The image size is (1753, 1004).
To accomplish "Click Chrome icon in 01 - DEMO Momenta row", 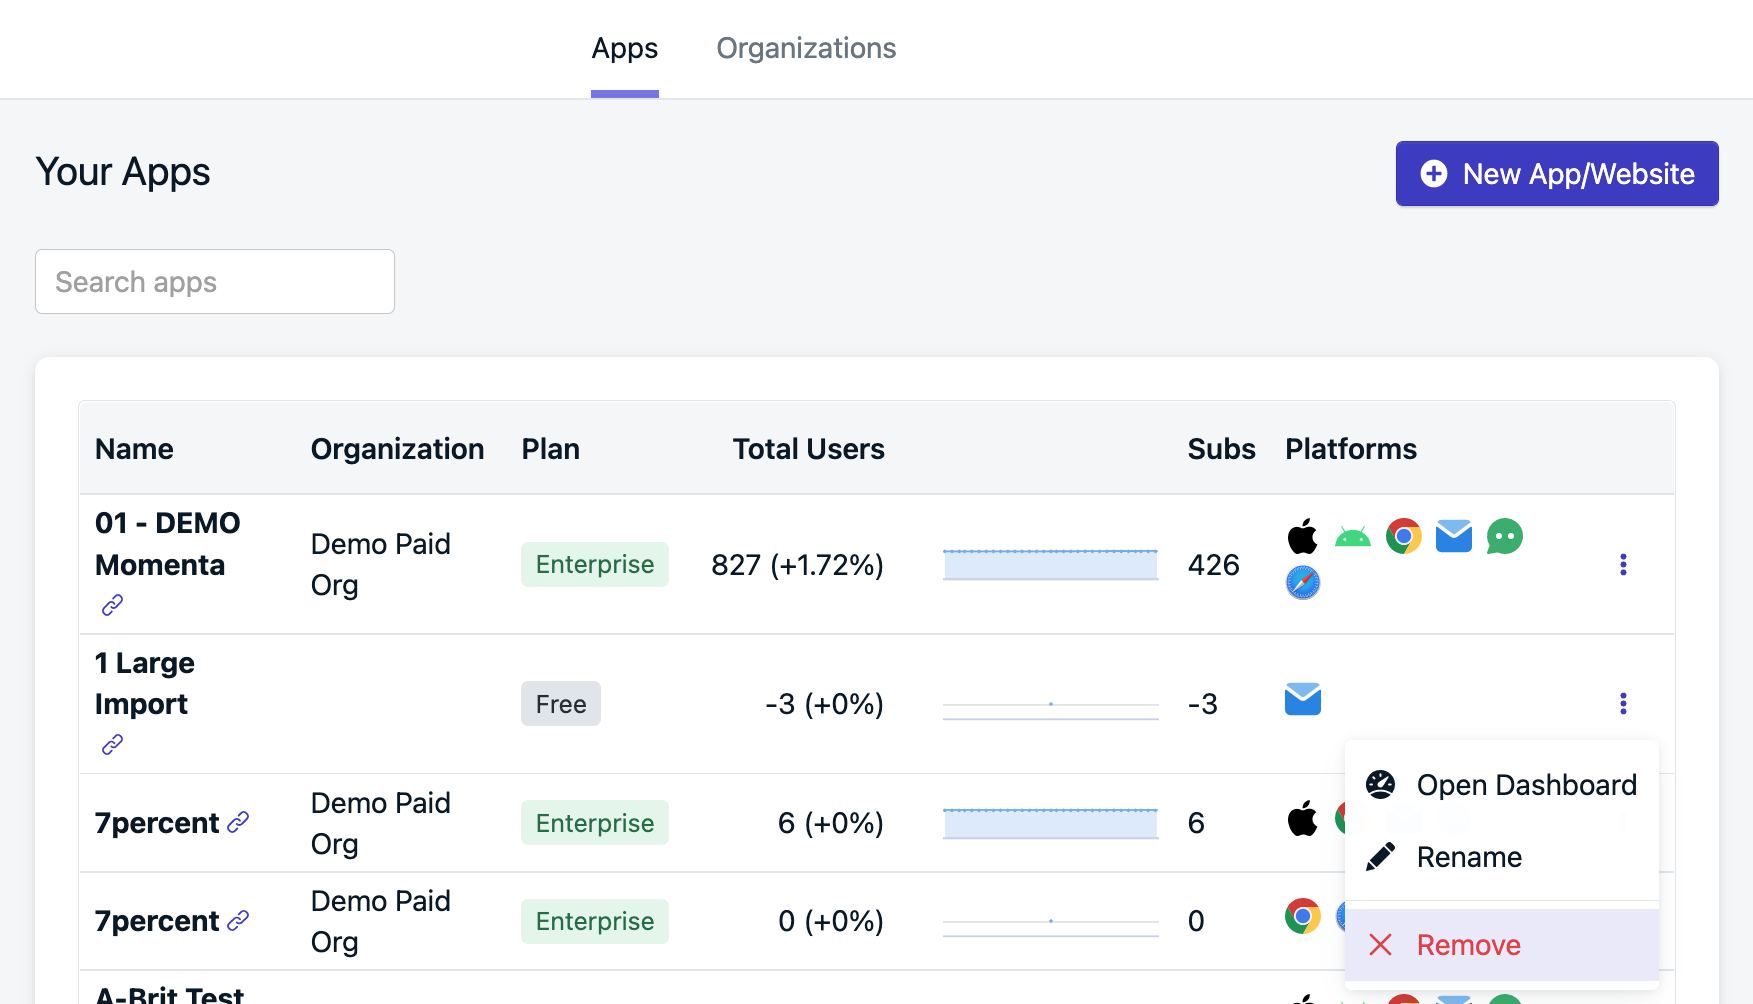I will click(1403, 537).
